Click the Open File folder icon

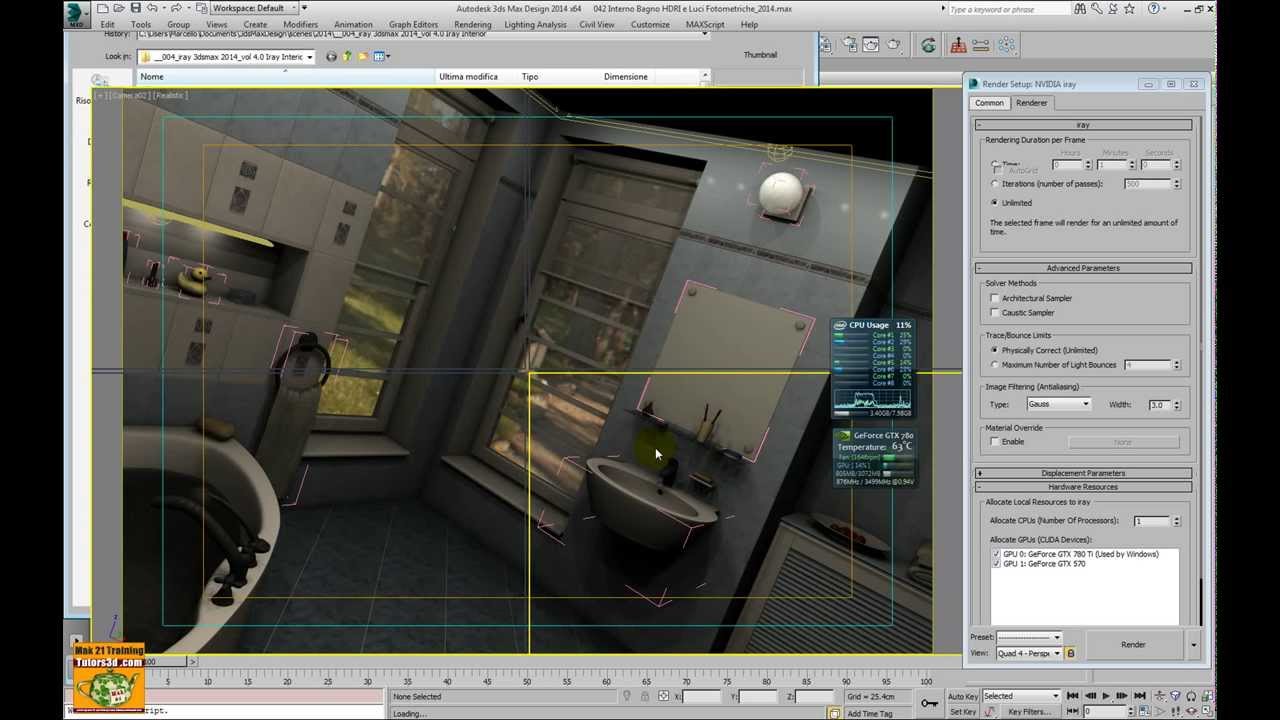tap(119, 8)
